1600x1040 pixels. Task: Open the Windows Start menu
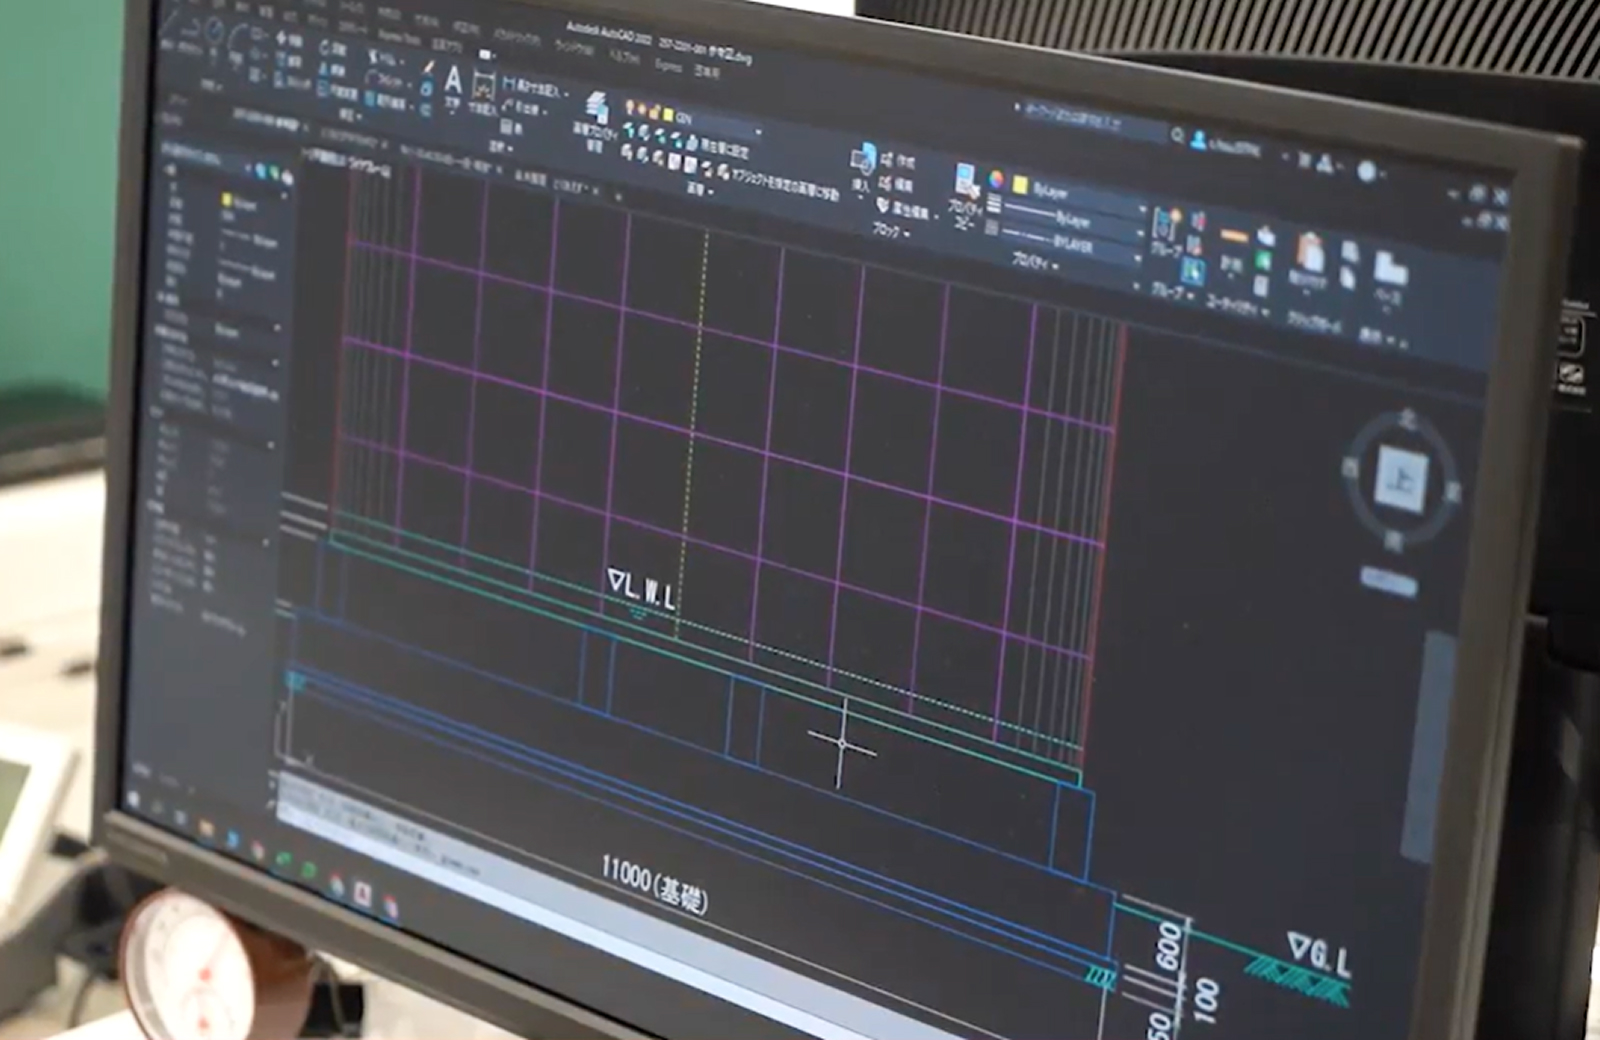[134, 799]
